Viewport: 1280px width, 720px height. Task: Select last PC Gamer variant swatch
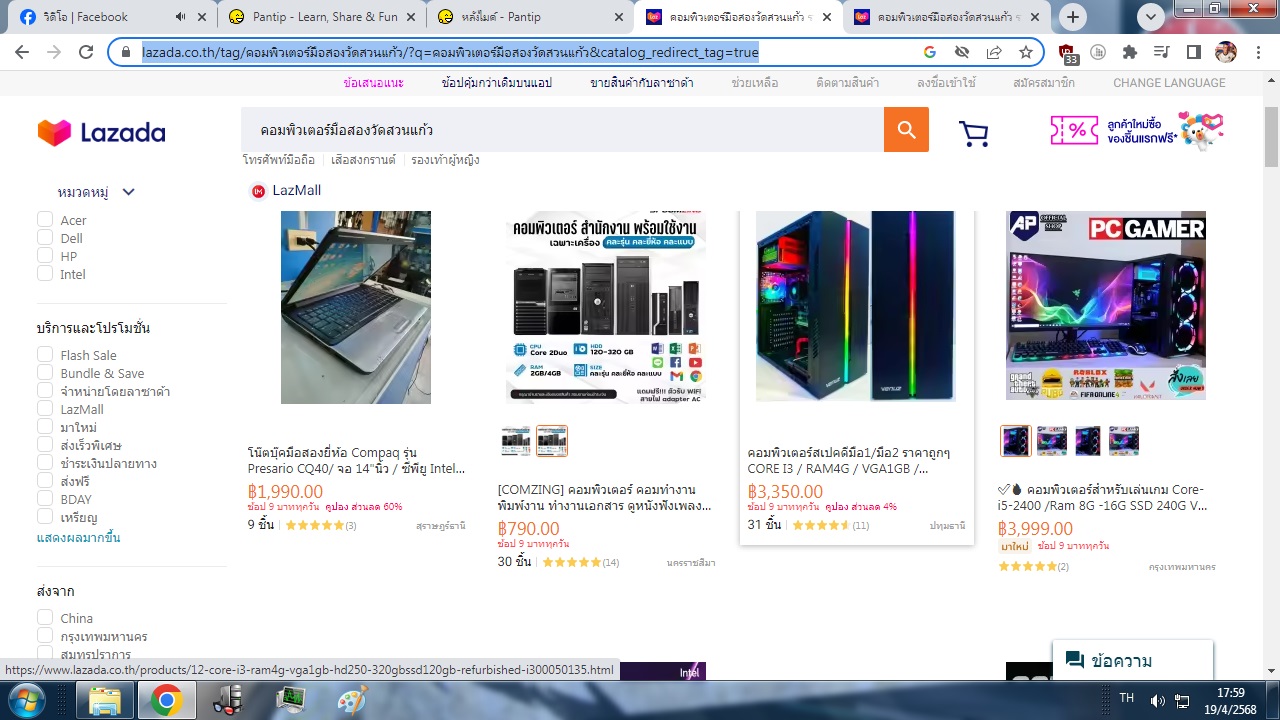(1123, 441)
